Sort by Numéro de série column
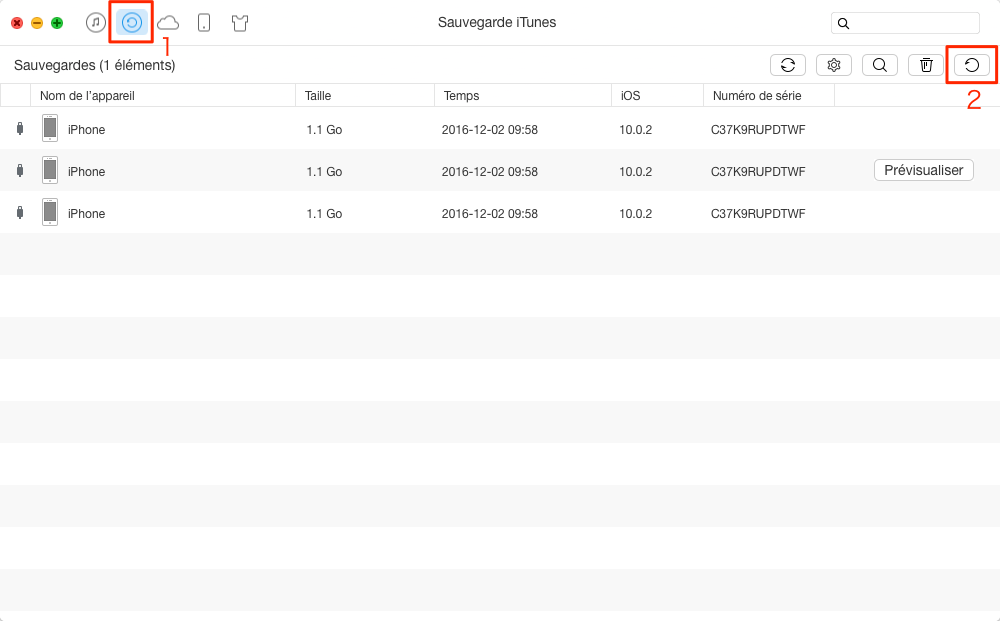This screenshot has width=1000, height=621. click(769, 96)
